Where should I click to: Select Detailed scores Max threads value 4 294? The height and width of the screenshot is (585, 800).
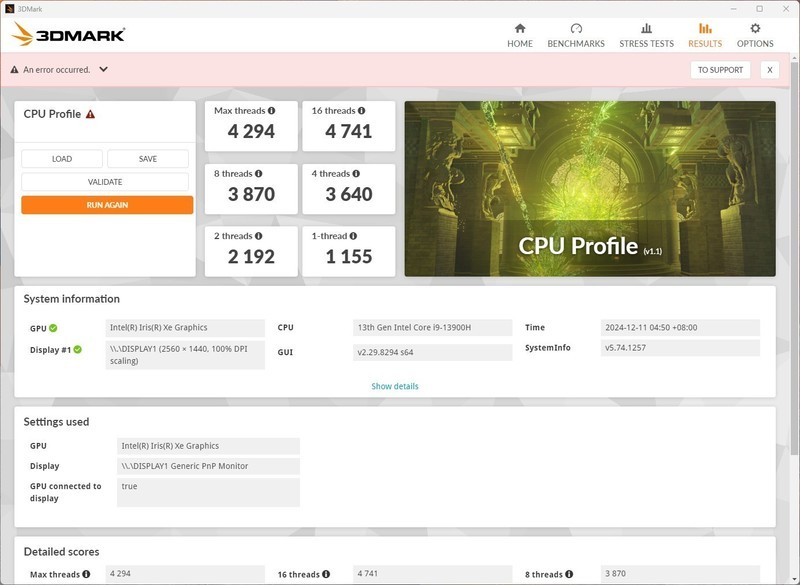pyautogui.click(x=185, y=573)
